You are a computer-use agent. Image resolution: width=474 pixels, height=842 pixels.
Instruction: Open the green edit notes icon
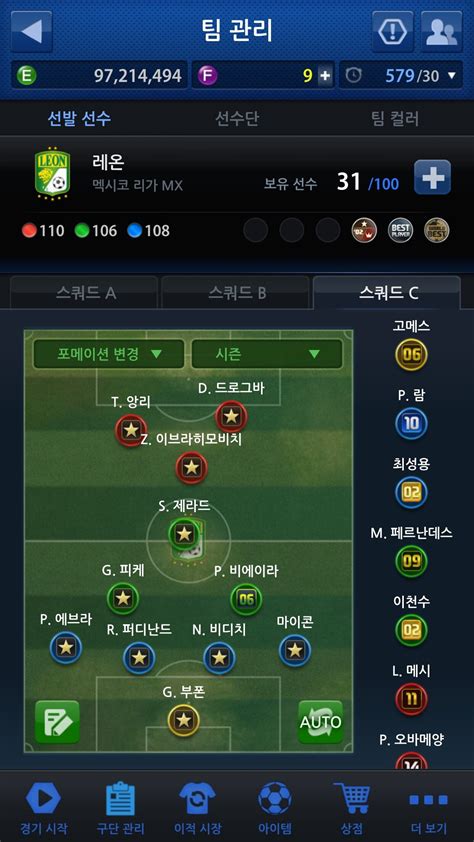pos(57,722)
